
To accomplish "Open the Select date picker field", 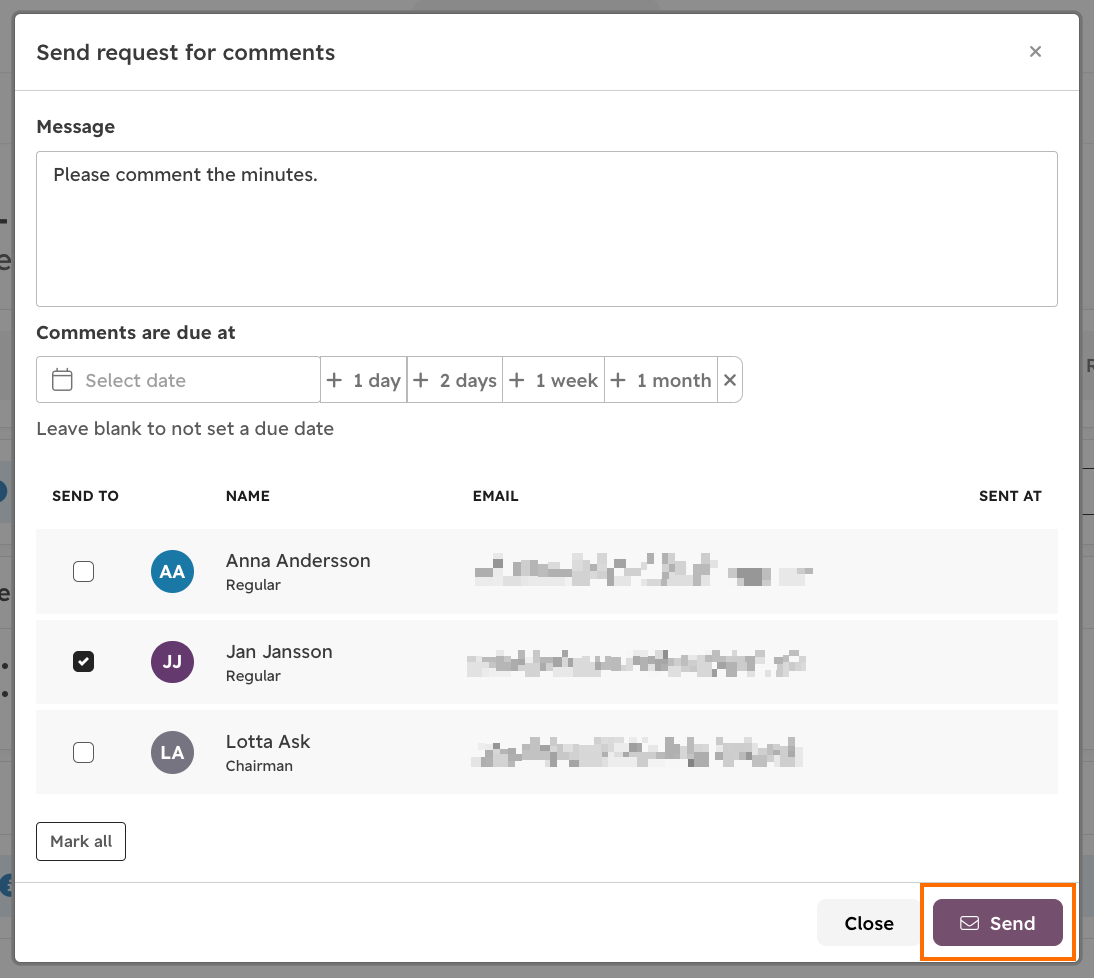I will pos(179,380).
